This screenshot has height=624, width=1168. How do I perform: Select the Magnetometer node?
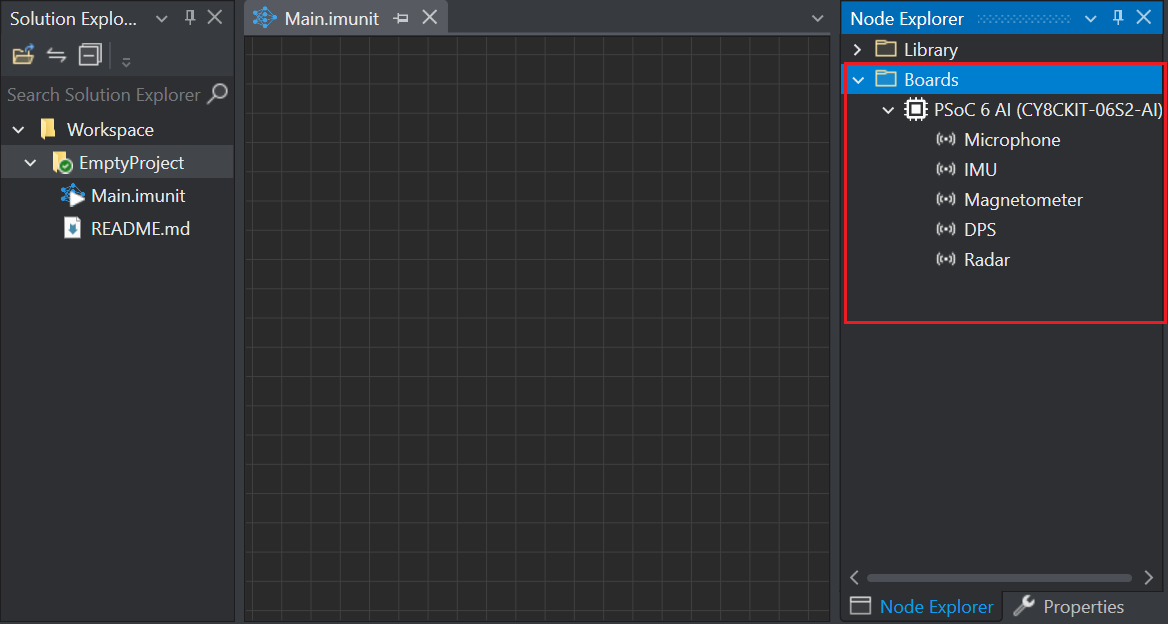[1023, 200]
